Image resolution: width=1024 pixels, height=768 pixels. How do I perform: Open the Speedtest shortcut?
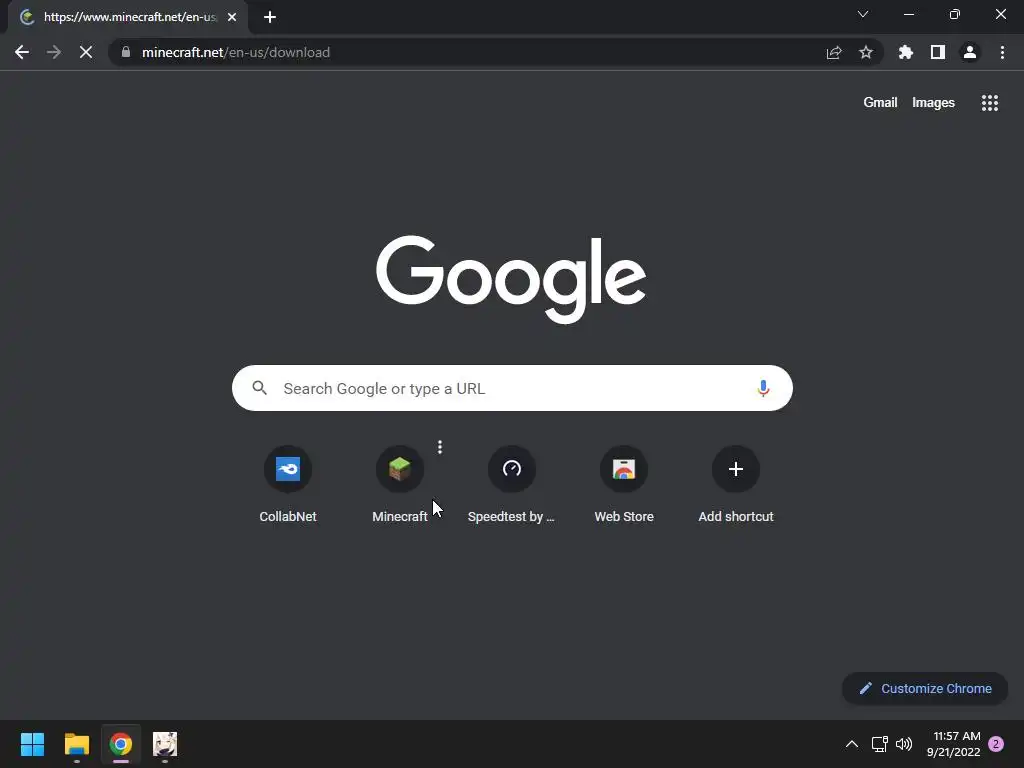click(511, 485)
